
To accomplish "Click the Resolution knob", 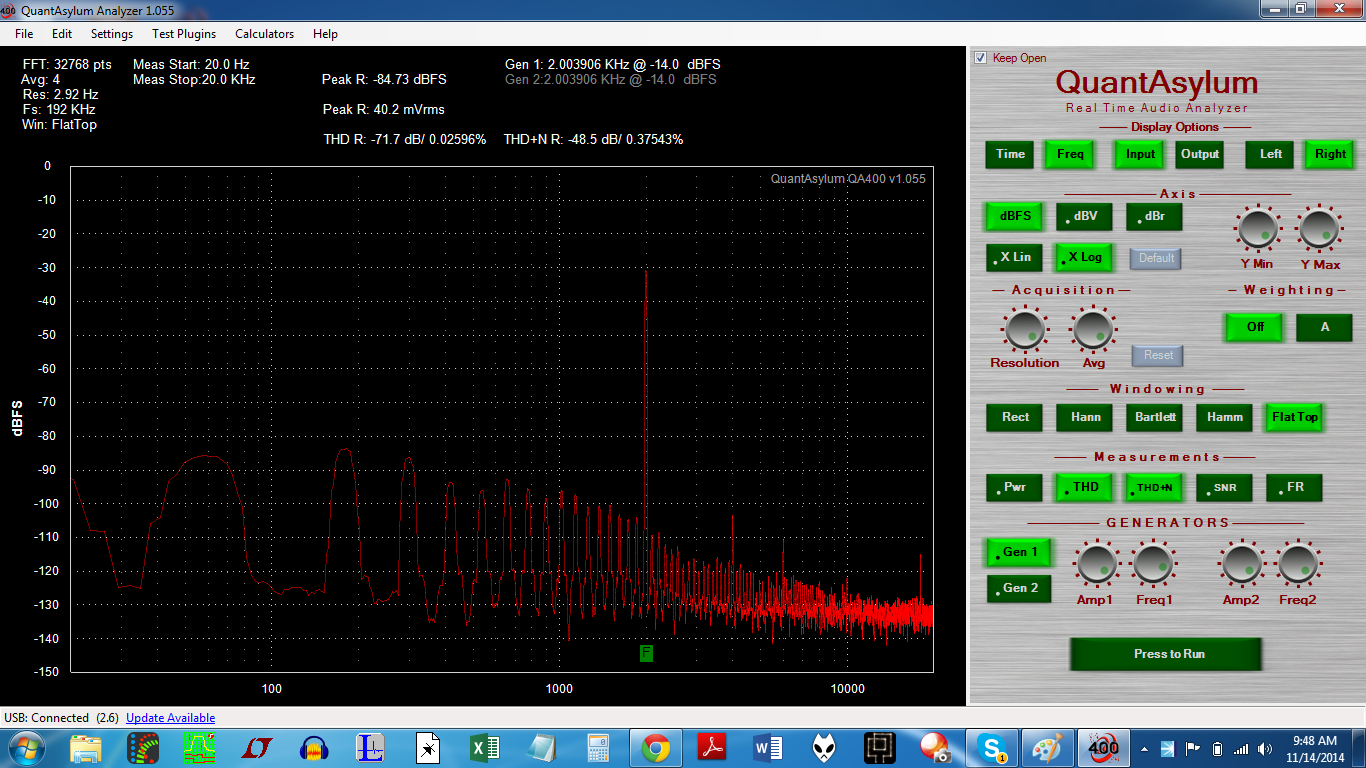I will point(1024,329).
